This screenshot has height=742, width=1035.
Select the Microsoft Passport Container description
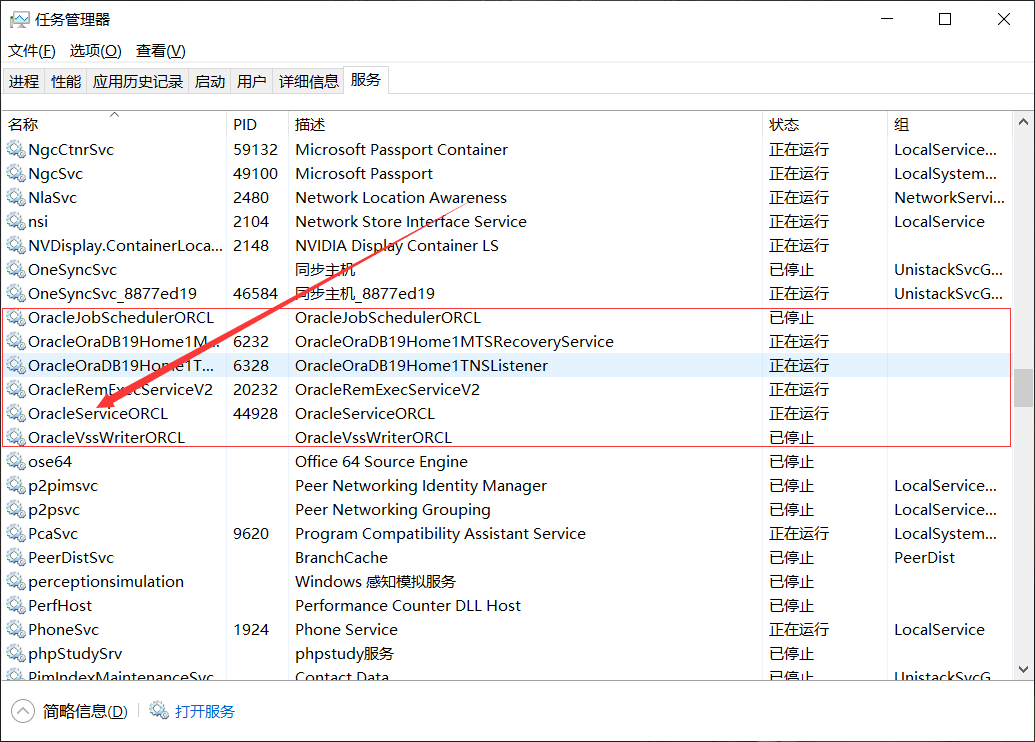coord(401,150)
